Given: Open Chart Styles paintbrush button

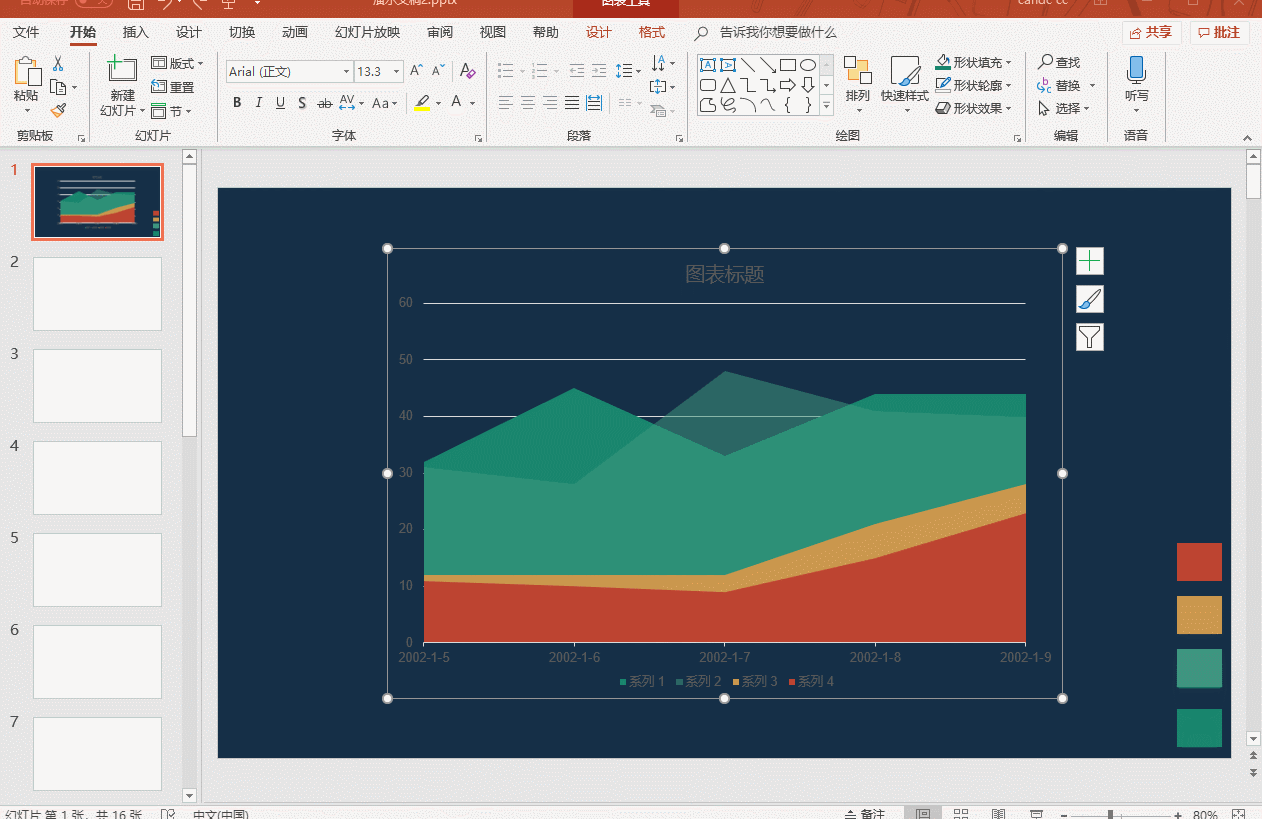Looking at the screenshot, I should coord(1089,299).
